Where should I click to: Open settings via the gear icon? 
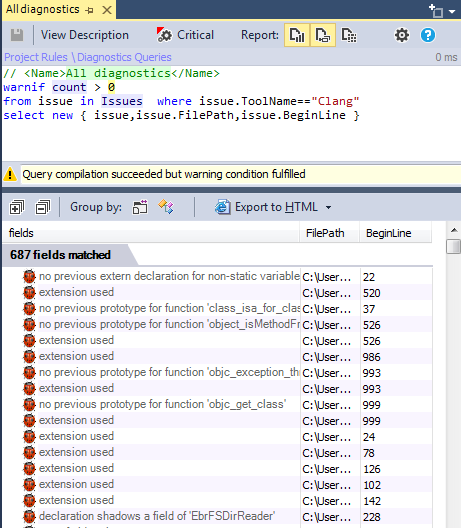(x=402, y=35)
